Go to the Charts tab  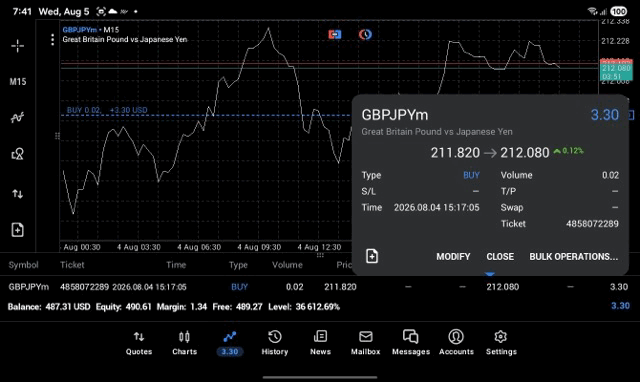click(184, 343)
